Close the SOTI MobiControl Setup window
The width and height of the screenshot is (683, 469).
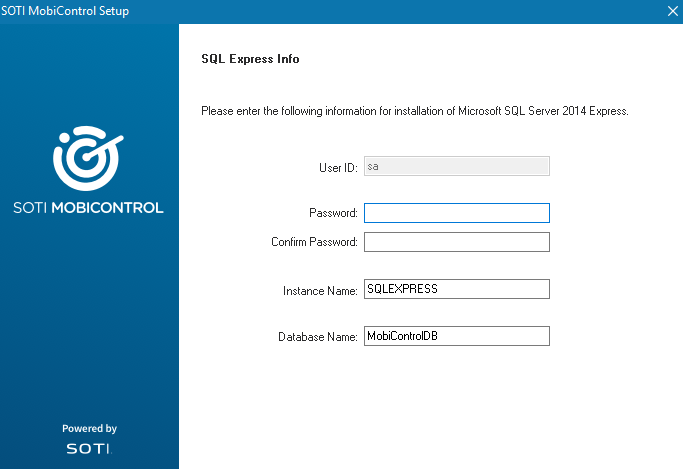pyautogui.click(x=672, y=11)
